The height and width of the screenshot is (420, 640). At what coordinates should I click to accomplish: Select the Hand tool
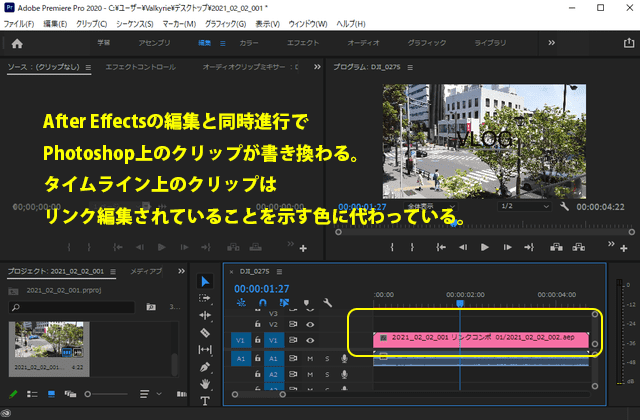coord(205,384)
